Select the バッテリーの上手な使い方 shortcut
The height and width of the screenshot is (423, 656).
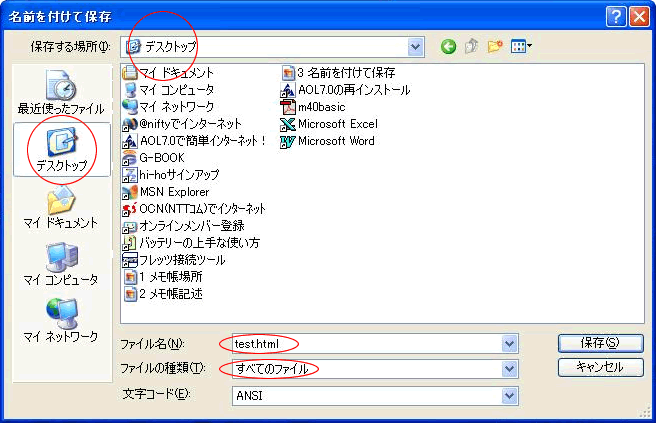click(191, 243)
